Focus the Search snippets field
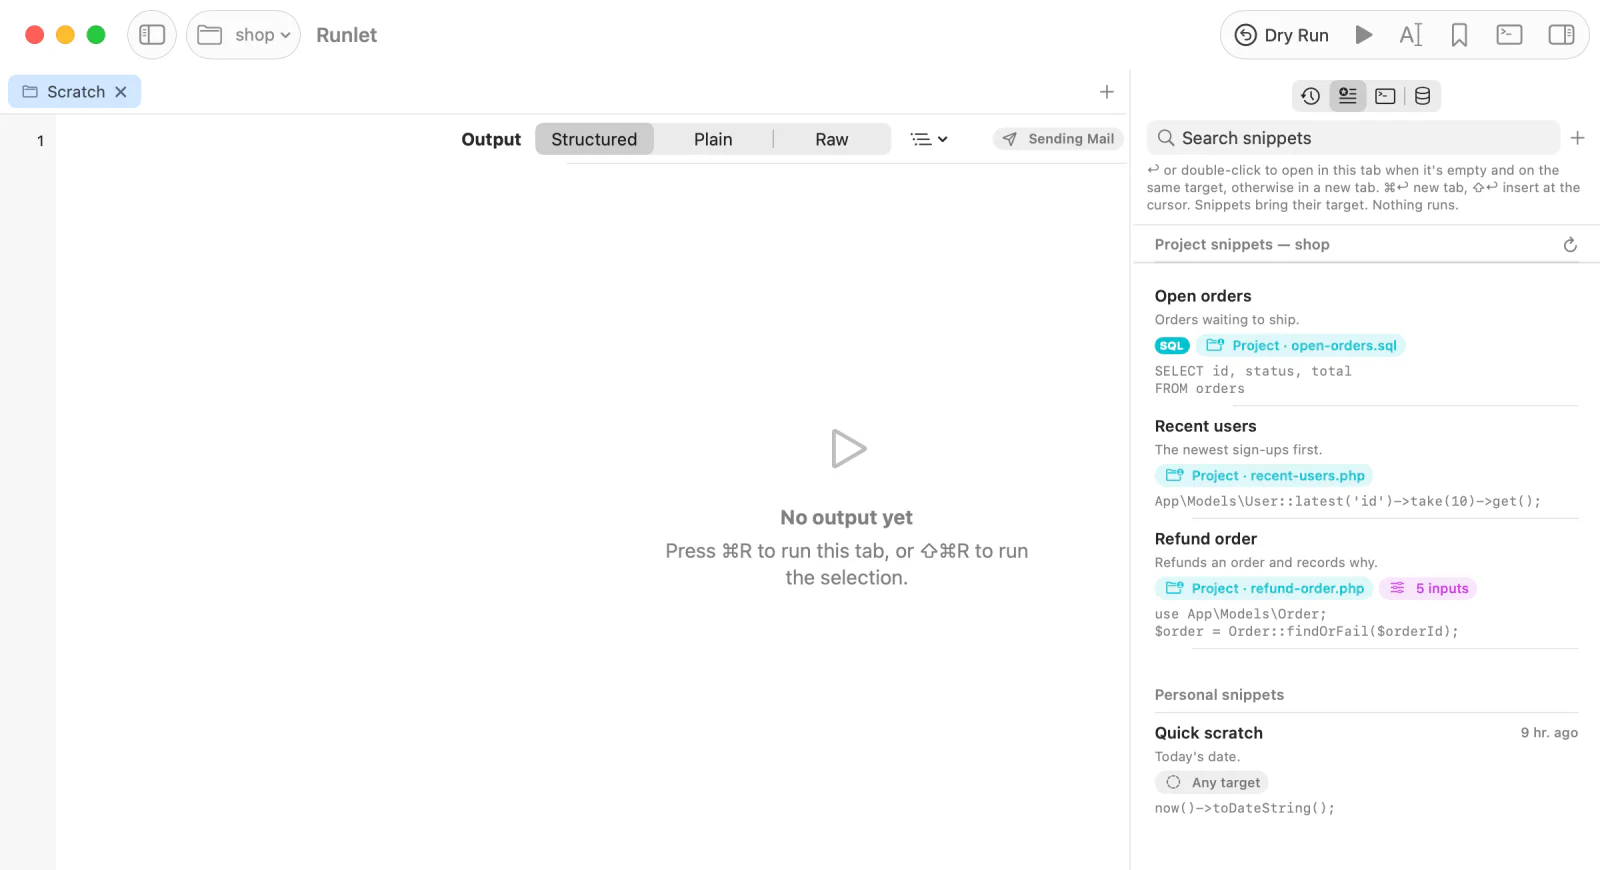The width and height of the screenshot is (1600, 870). [x=1353, y=138]
